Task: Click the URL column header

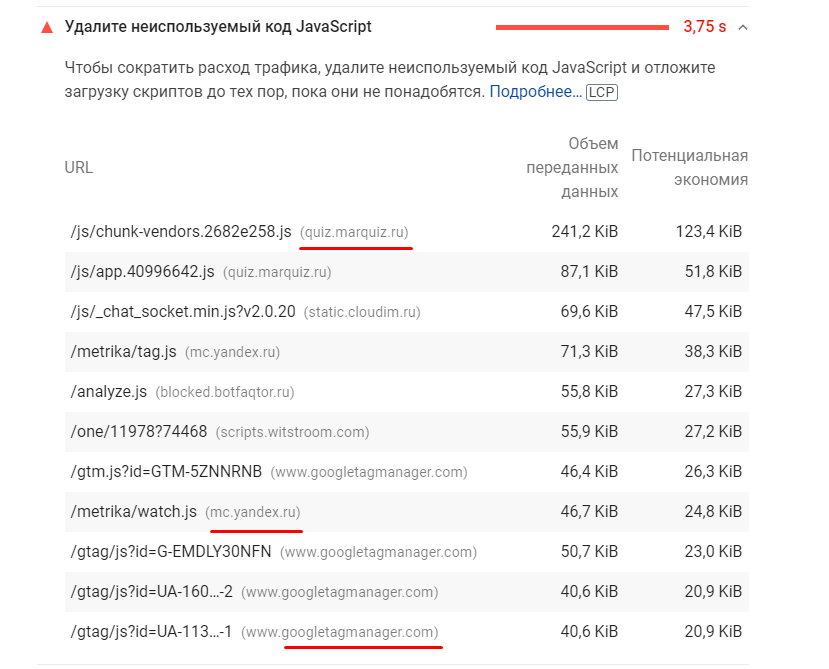Action: [x=79, y=168]
